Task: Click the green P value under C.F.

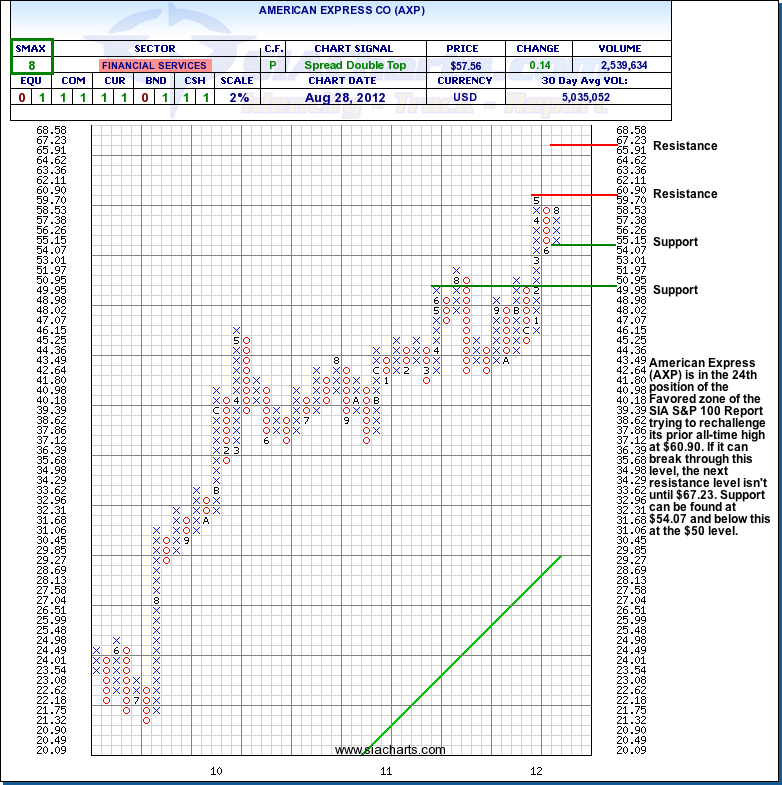Action: pos(273,65)
